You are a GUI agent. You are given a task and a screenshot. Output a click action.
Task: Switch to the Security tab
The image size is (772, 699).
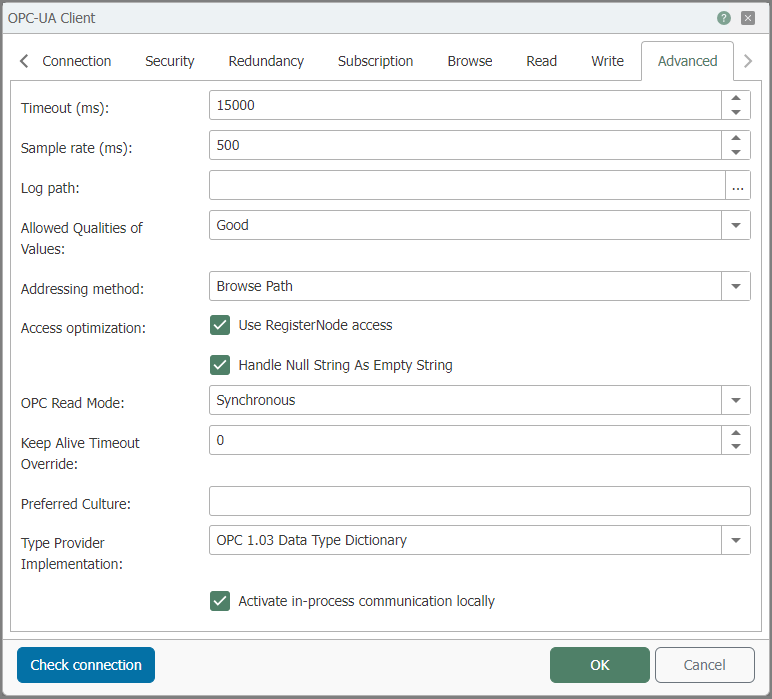[x=170, y=61]
